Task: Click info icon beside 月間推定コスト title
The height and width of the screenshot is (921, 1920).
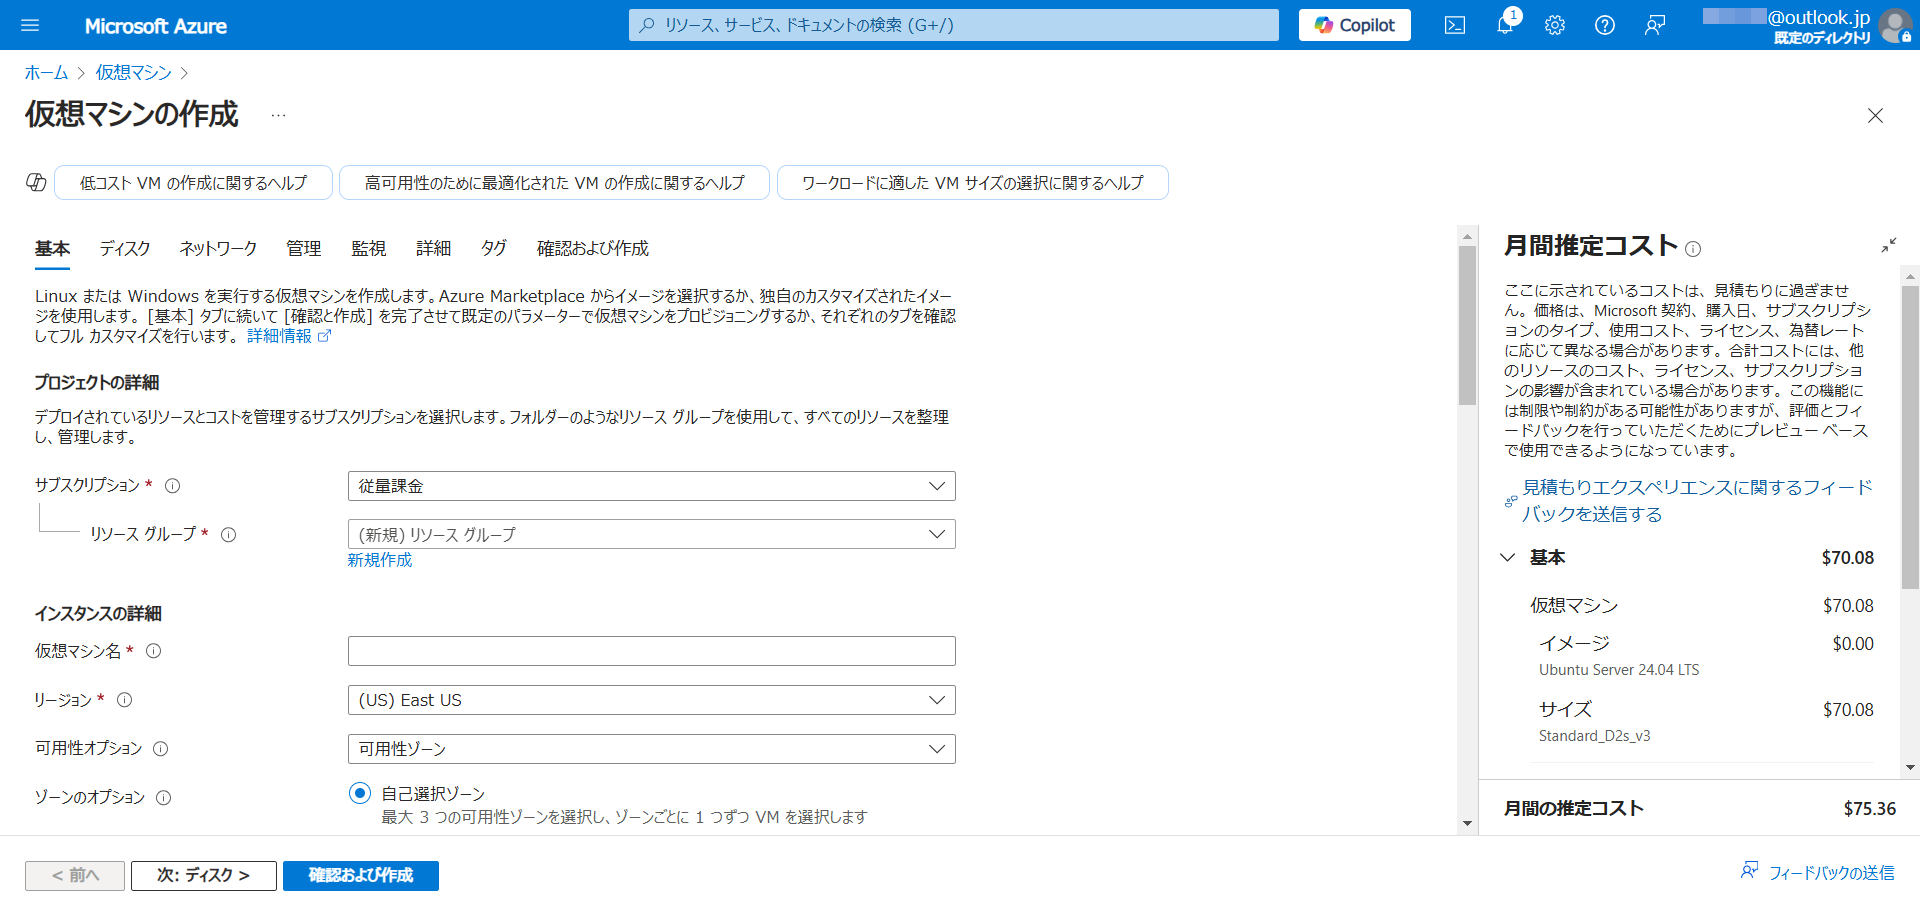Action: (1693, 249)
